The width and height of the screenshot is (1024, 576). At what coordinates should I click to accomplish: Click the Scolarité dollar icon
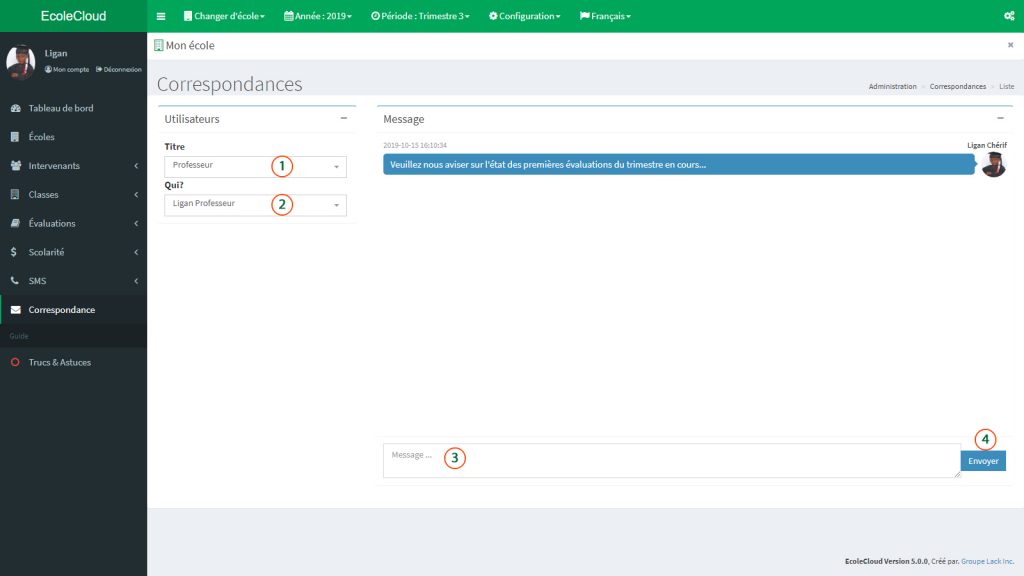[14, 252]
